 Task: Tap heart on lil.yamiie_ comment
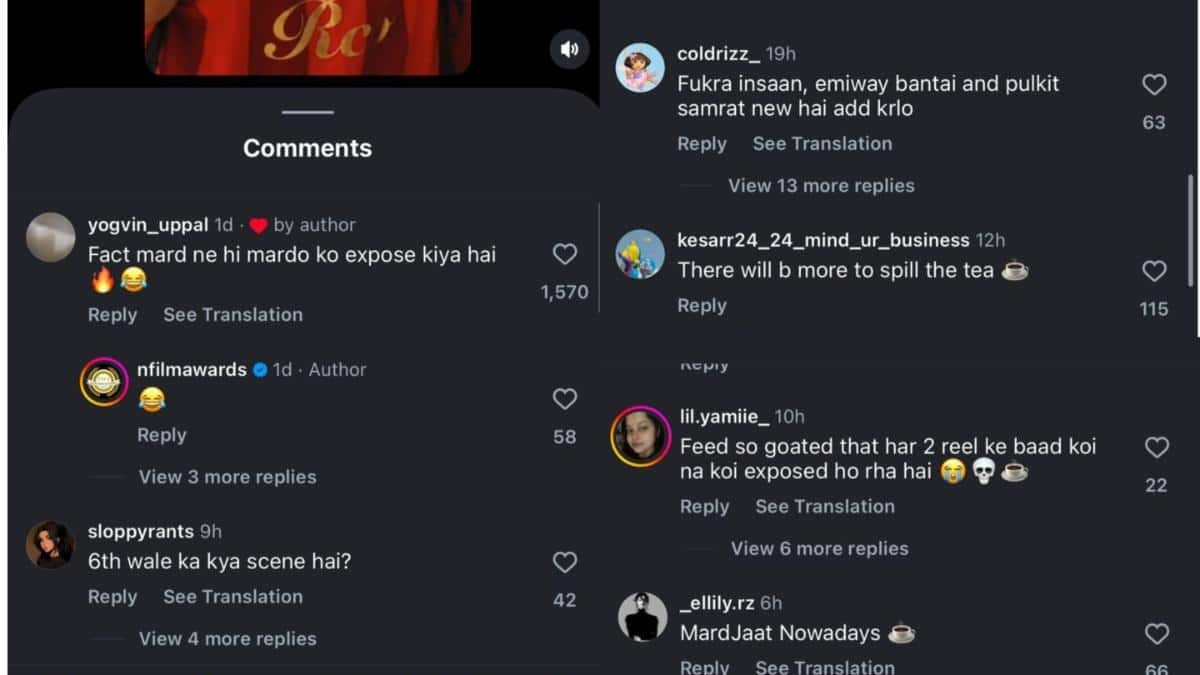1156,448
